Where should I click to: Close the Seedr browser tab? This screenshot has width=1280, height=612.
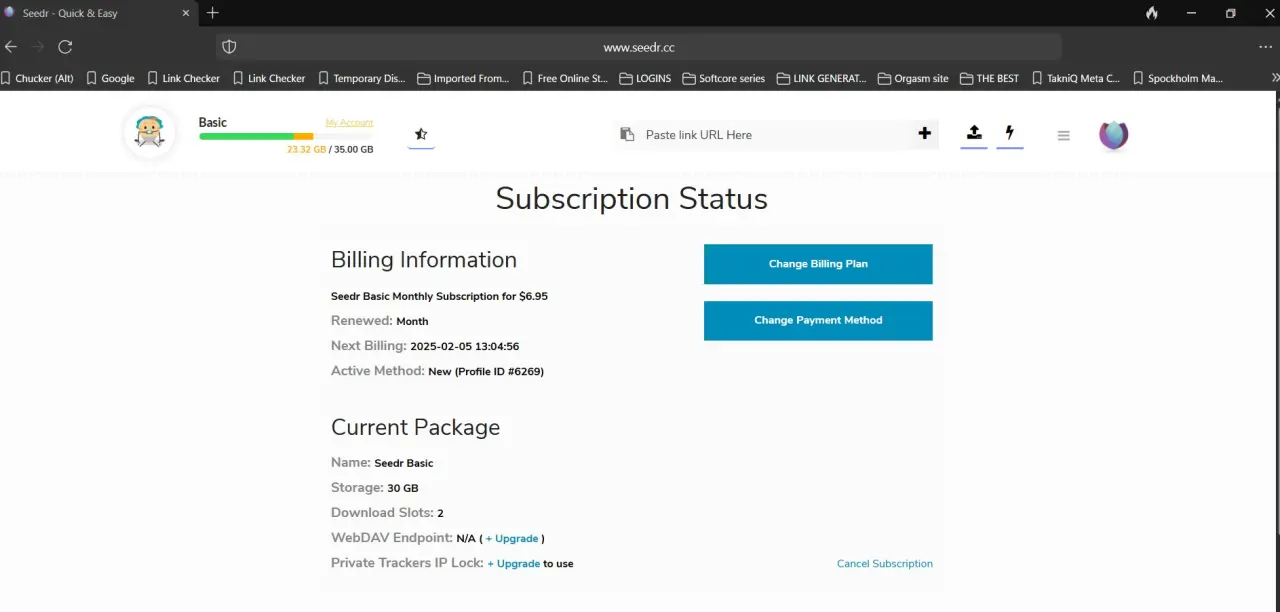point(185,13)
